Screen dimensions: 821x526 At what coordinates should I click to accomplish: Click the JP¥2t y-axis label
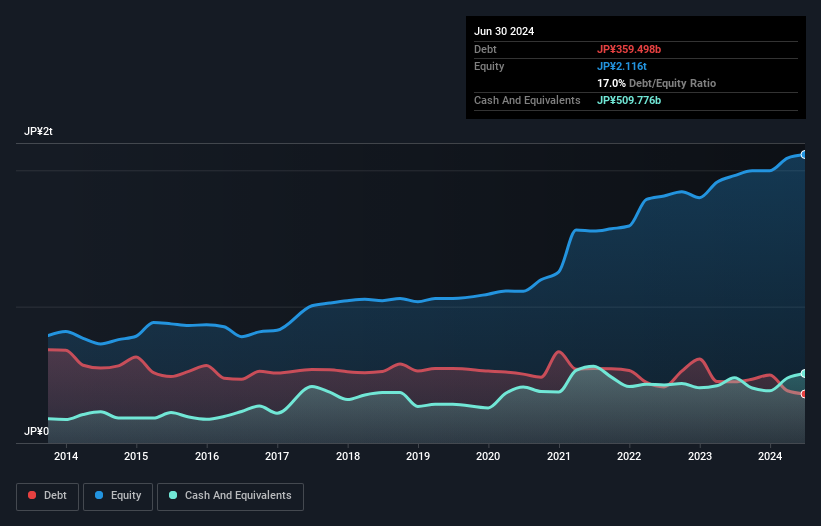pyautogui.click(x=38, y=131)
